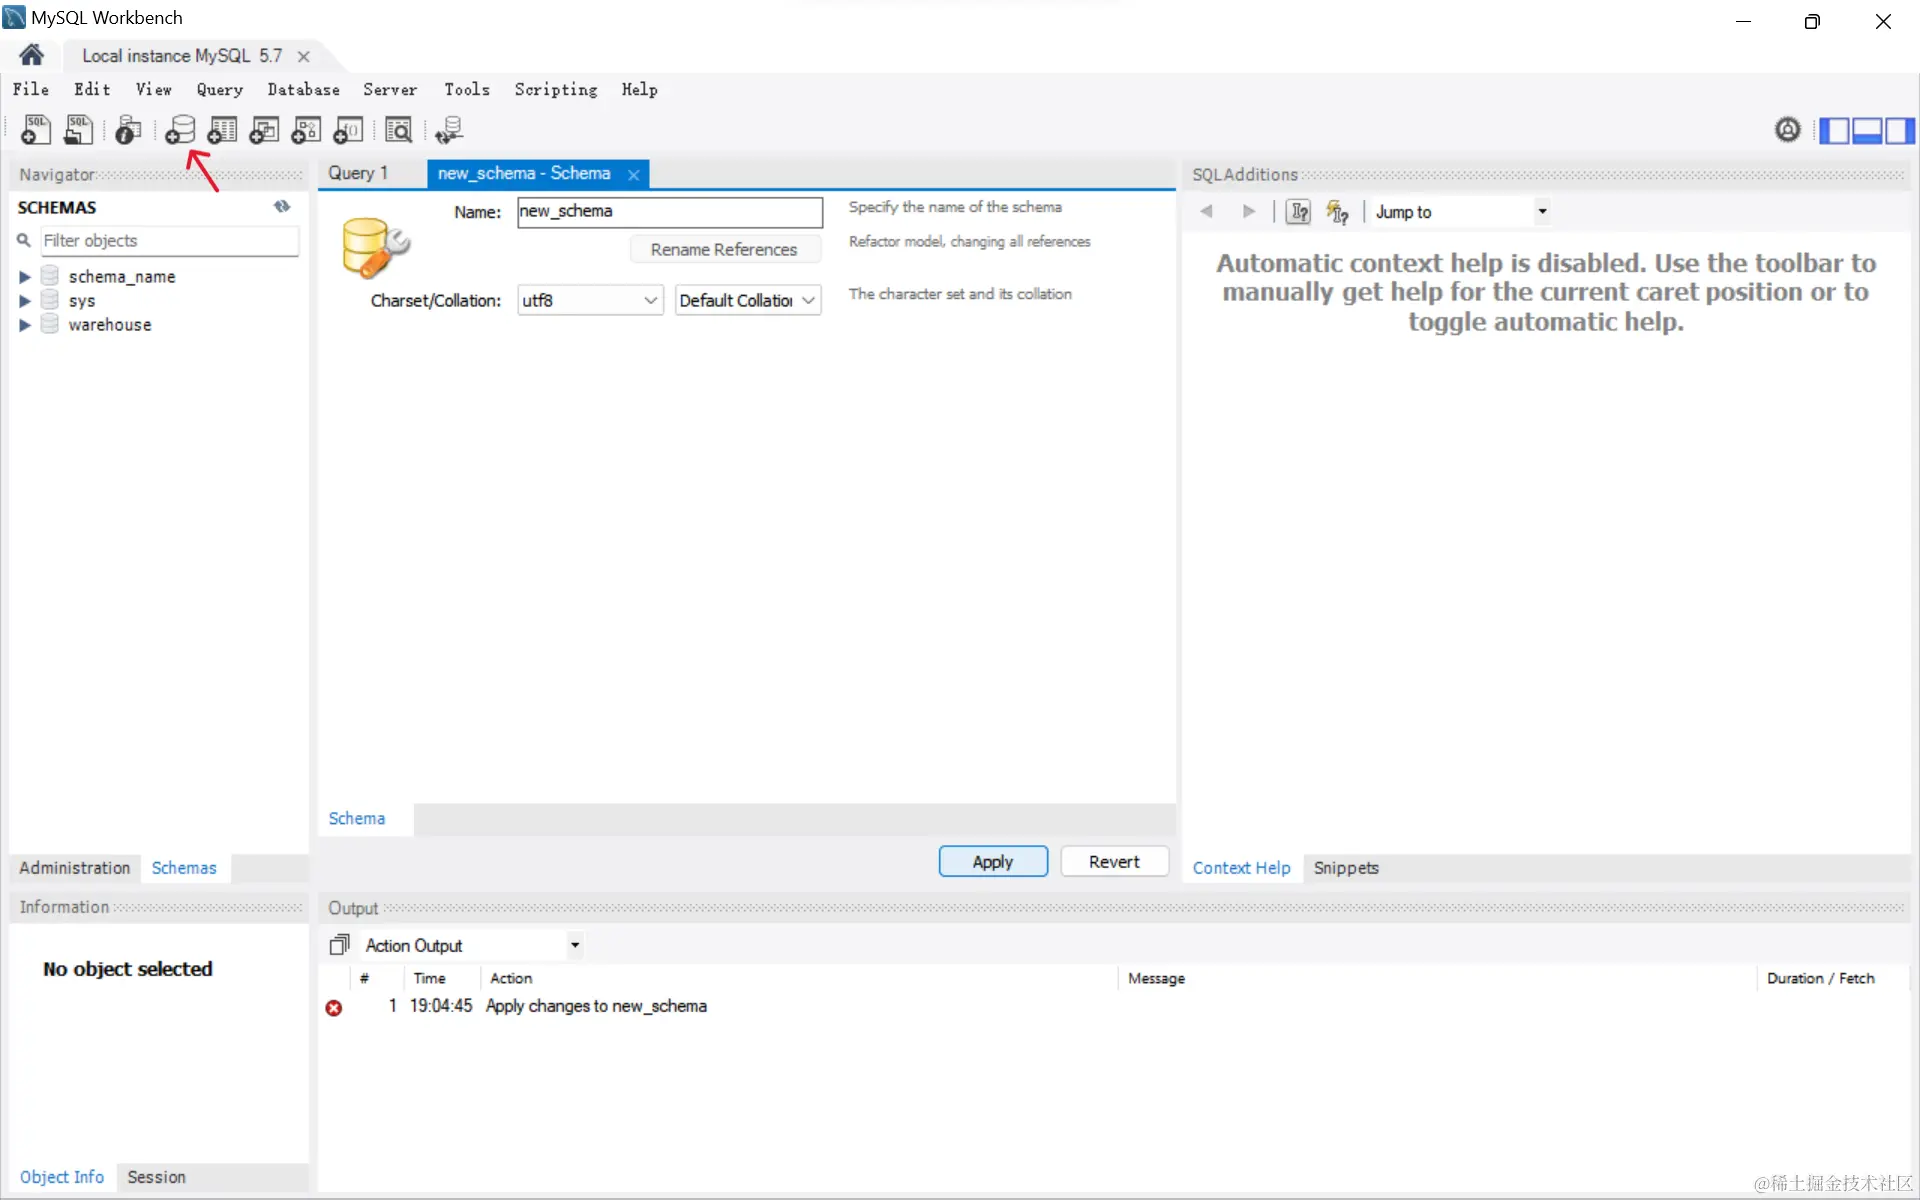Click the schema Name input field
This screenshot has height=1200, width=1920.
(x=669, y=211)
